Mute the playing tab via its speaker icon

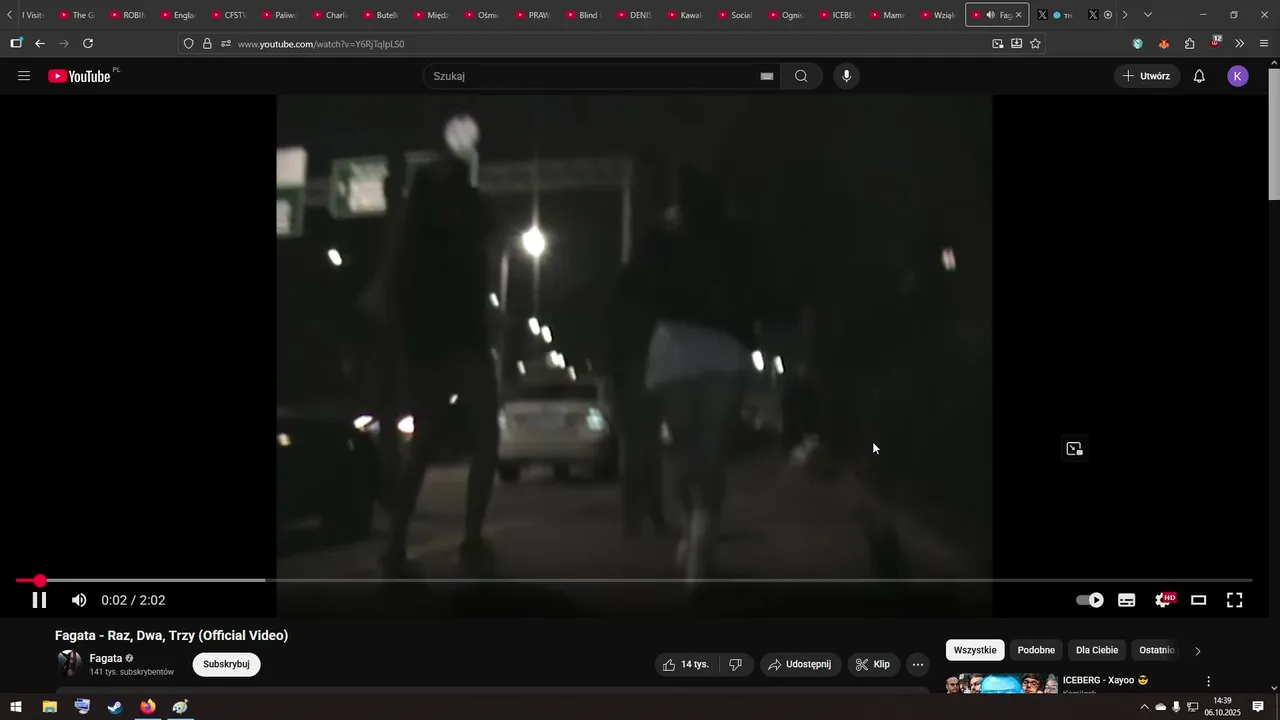click(x=990, y=15)
